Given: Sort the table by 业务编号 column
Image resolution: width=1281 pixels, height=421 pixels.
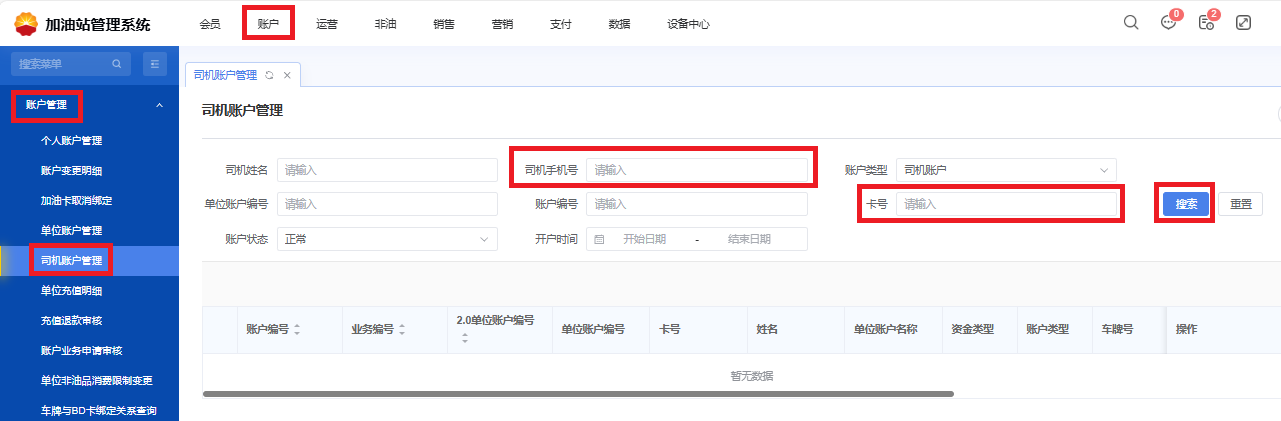Looking at the screenshot, I should 402,329.
